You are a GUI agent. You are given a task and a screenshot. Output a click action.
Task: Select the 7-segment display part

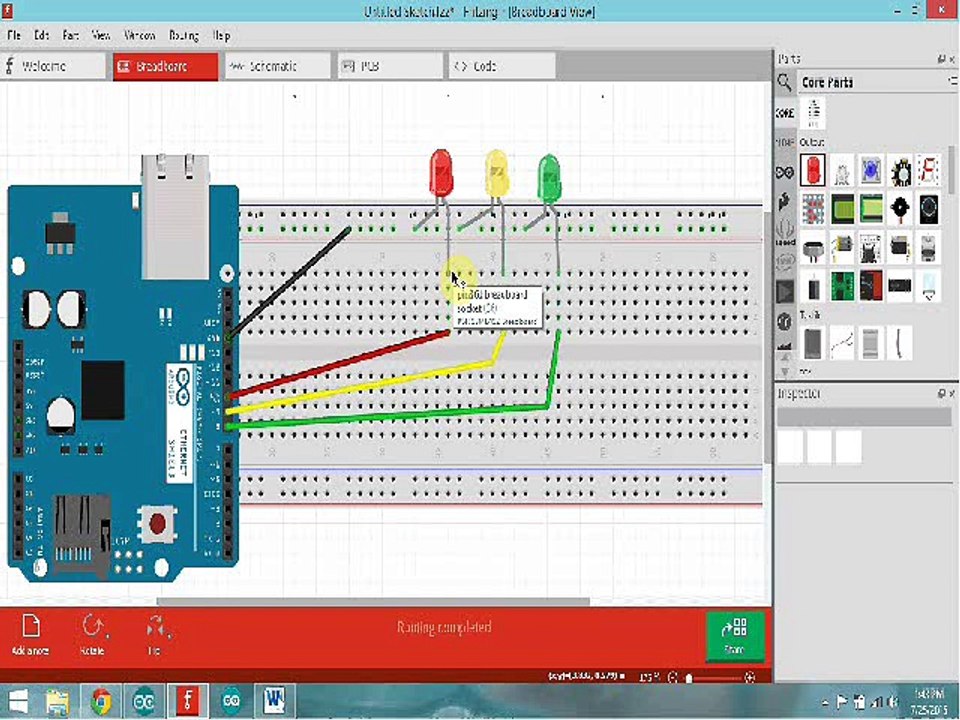click(x=928, y=171)
